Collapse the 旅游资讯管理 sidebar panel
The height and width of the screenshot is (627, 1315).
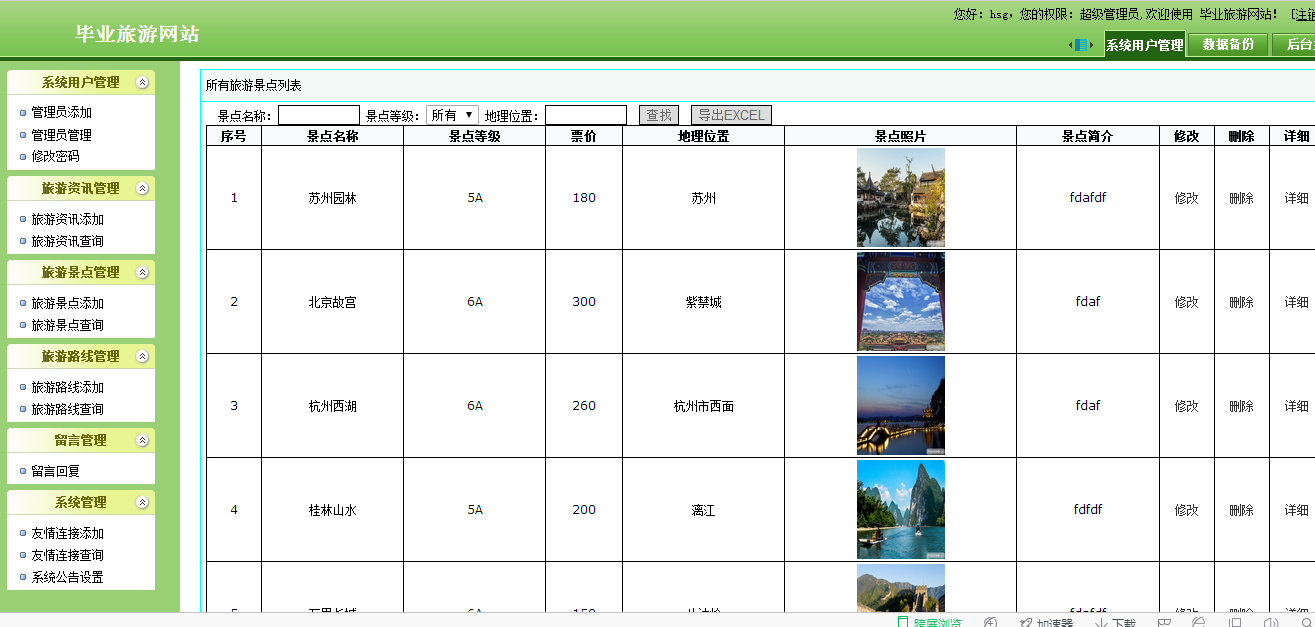142,188
